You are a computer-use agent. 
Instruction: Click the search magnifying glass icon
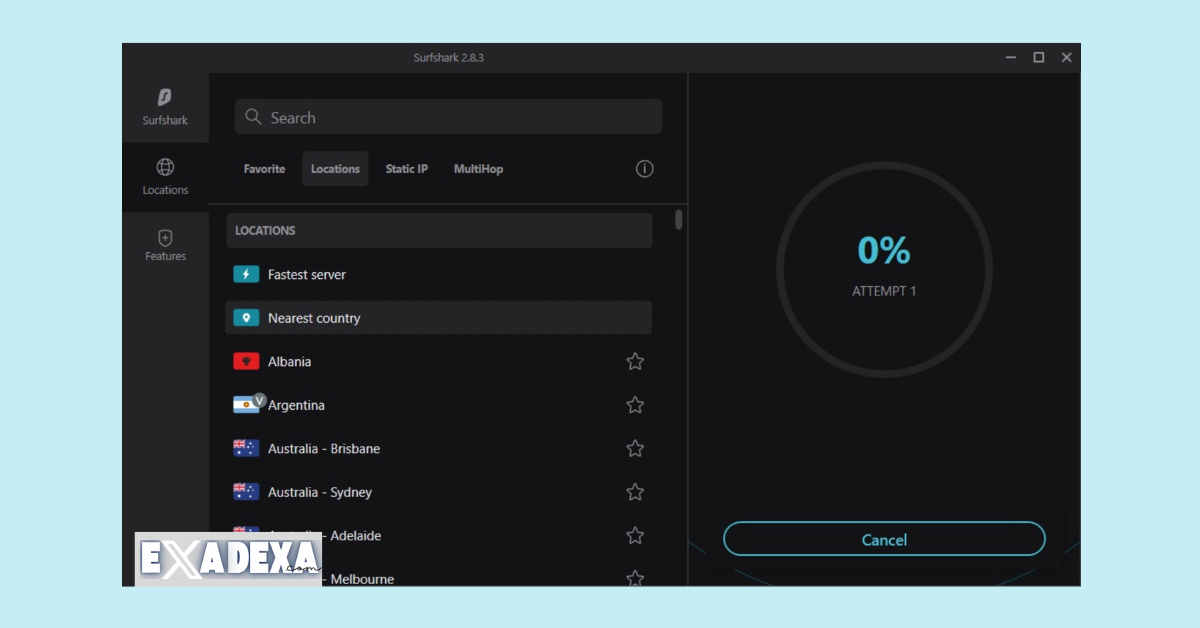coord(253,116)
